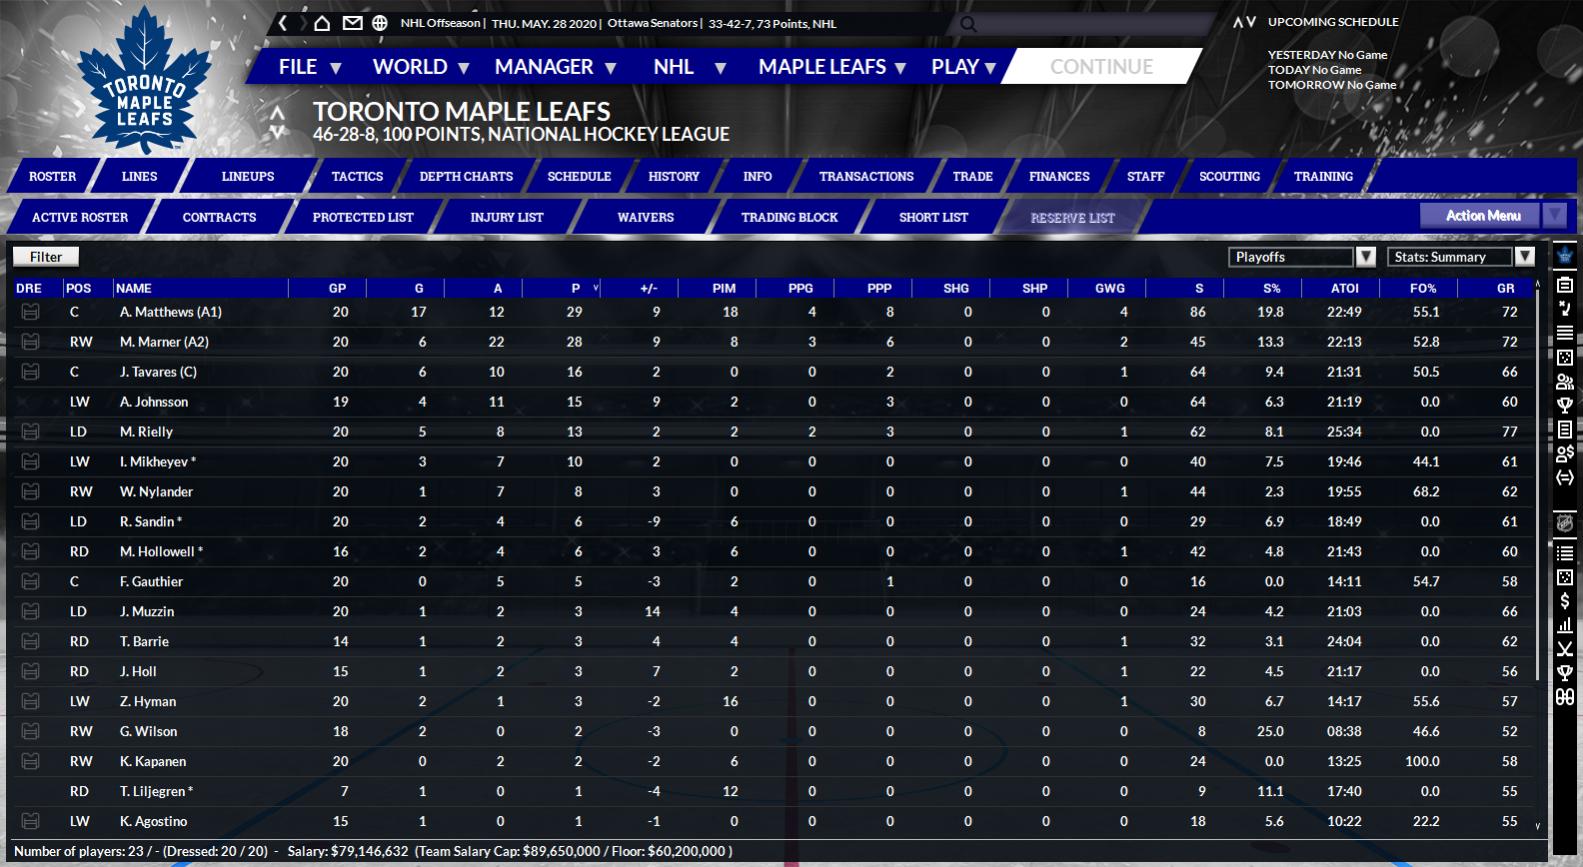Toggle dressed jersey for W. Nylander

point(30,492)
